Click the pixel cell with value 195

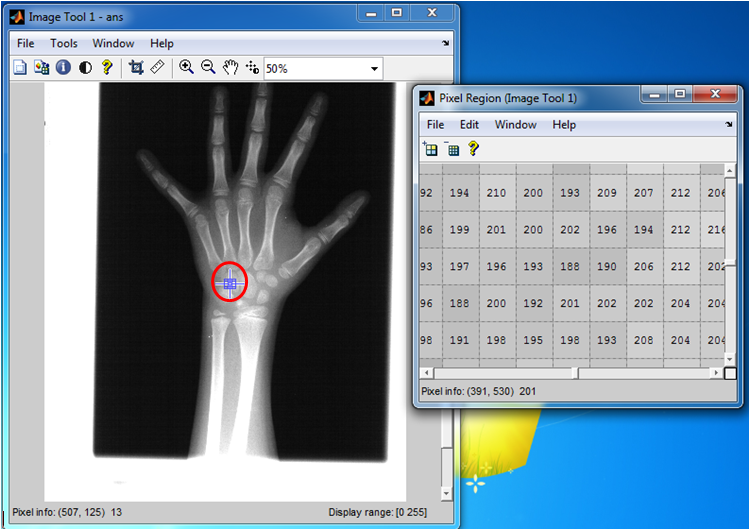[533, 340]
